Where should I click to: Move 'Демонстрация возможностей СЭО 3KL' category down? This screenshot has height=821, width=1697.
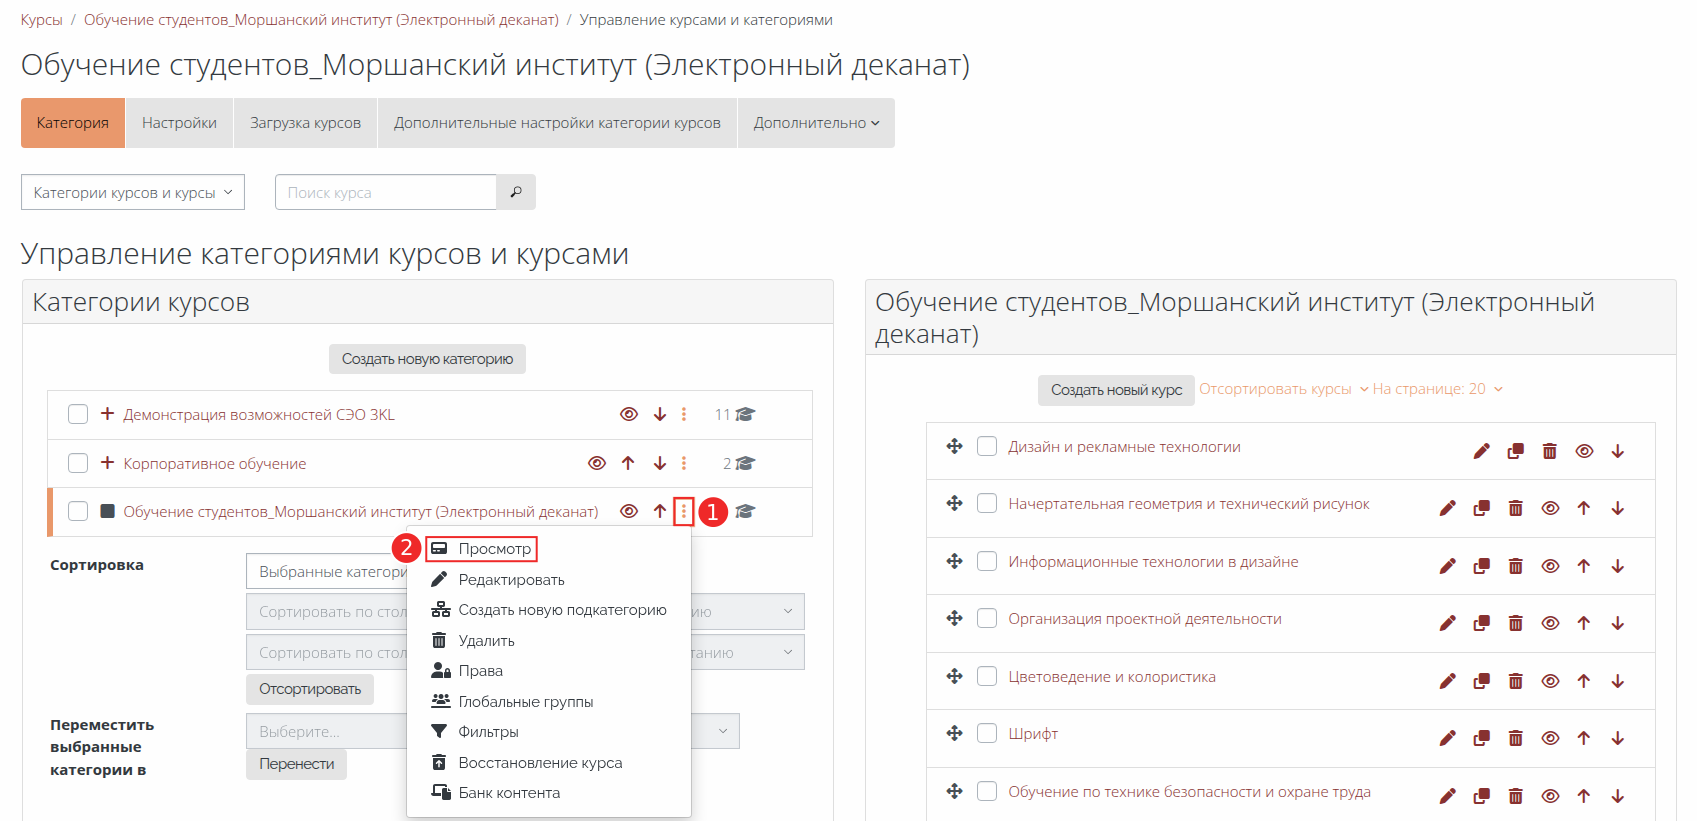[660, 414]
